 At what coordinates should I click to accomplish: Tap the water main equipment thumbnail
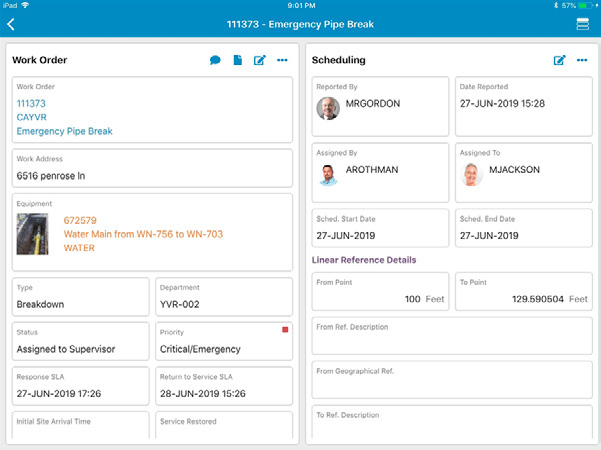click(32, 233)
